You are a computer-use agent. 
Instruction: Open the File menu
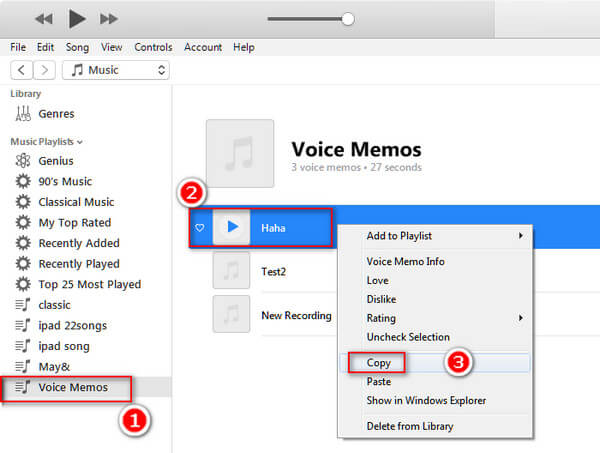point(18,47)
